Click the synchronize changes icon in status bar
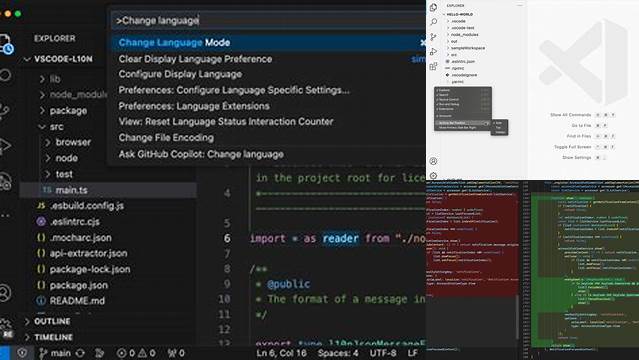This screenshot has width=639, height=360. (x=80, y=353)
